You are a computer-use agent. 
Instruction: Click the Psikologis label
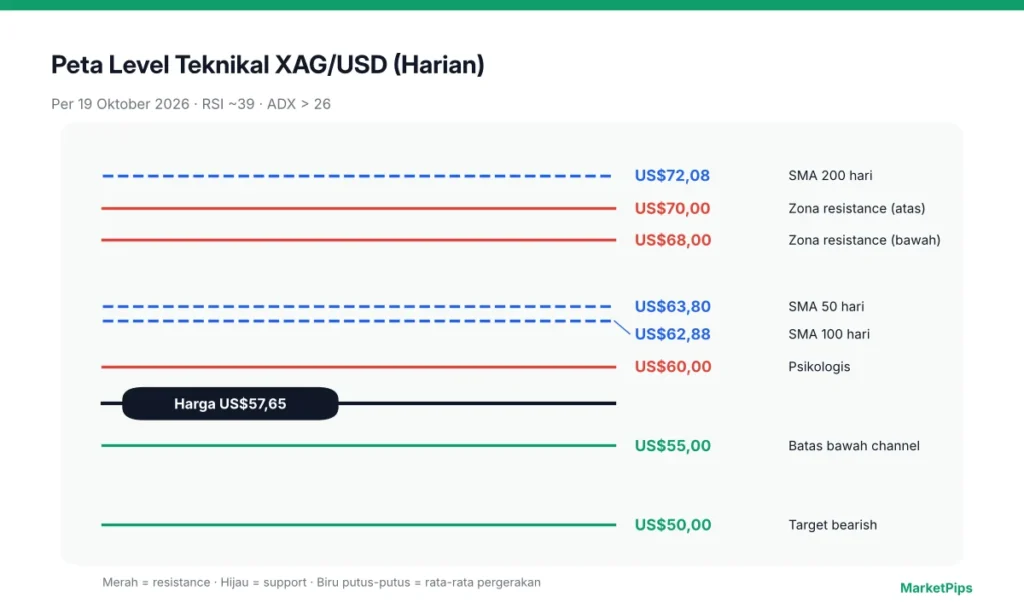[819, 367]
